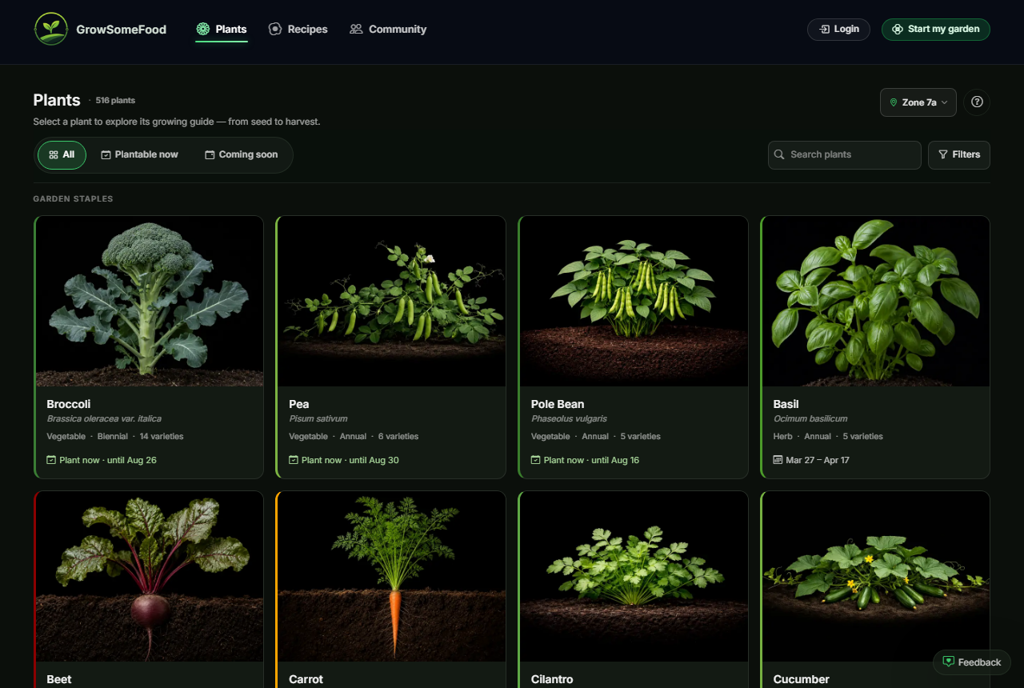Viewport: 1024px width, 688px height.
Task: Click the 'Plants' page heading
Action: [x=57, y=100]
